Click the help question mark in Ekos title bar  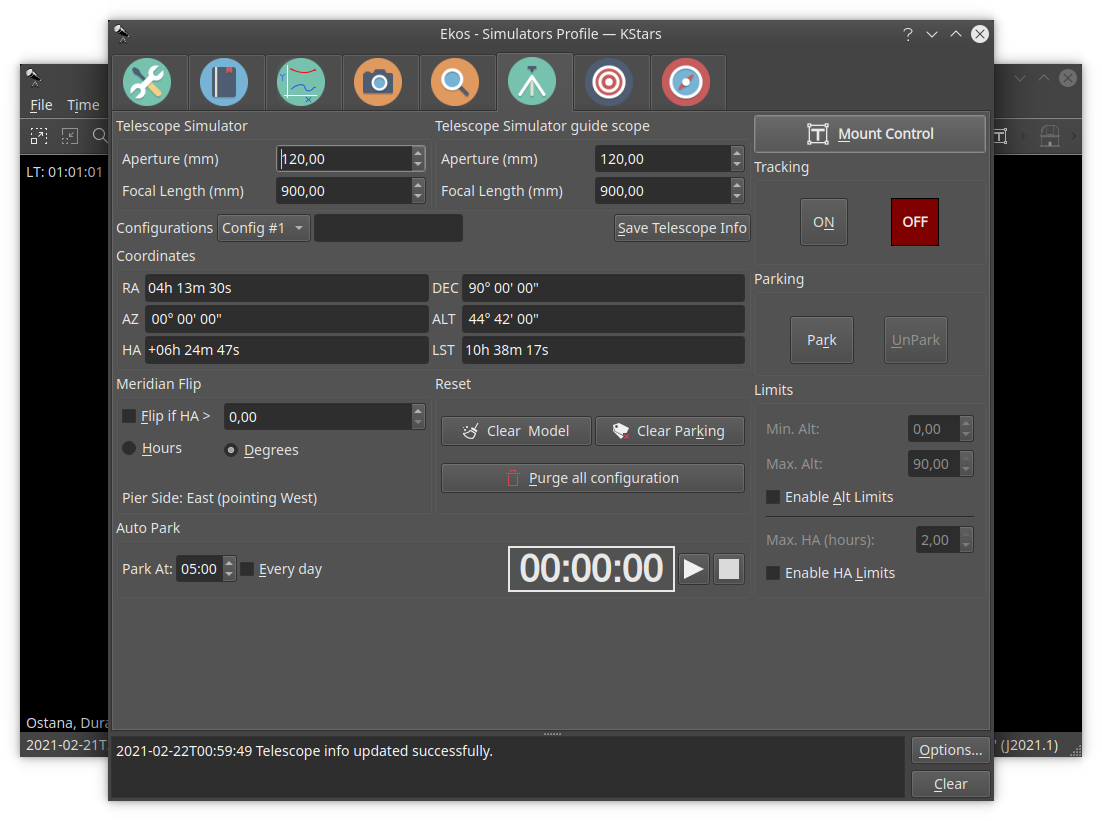tap(908, 34)
